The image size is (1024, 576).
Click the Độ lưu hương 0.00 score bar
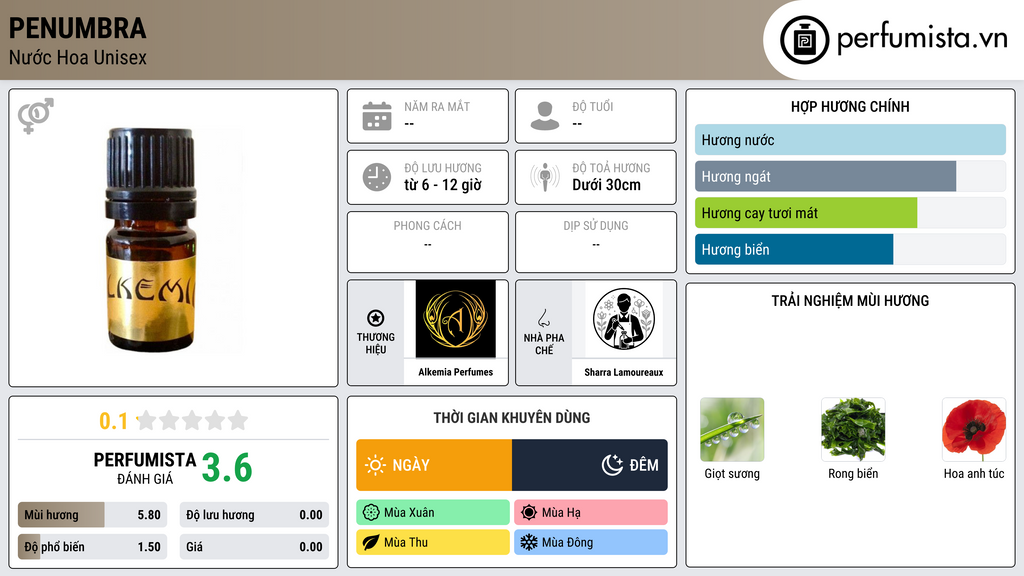click(254, 515)
